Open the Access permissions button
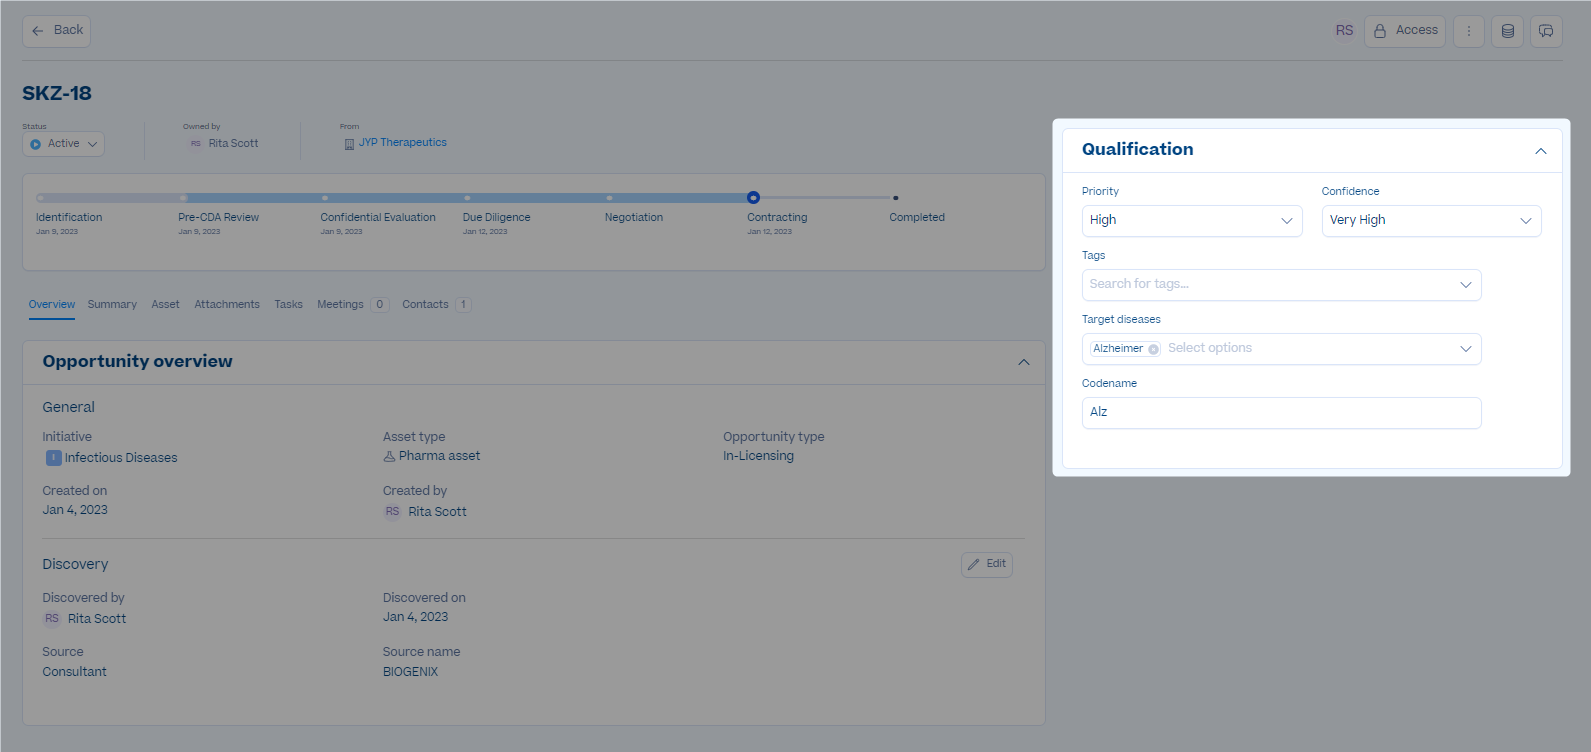The image size is (1591, 752). click(x=1405, y=31)
